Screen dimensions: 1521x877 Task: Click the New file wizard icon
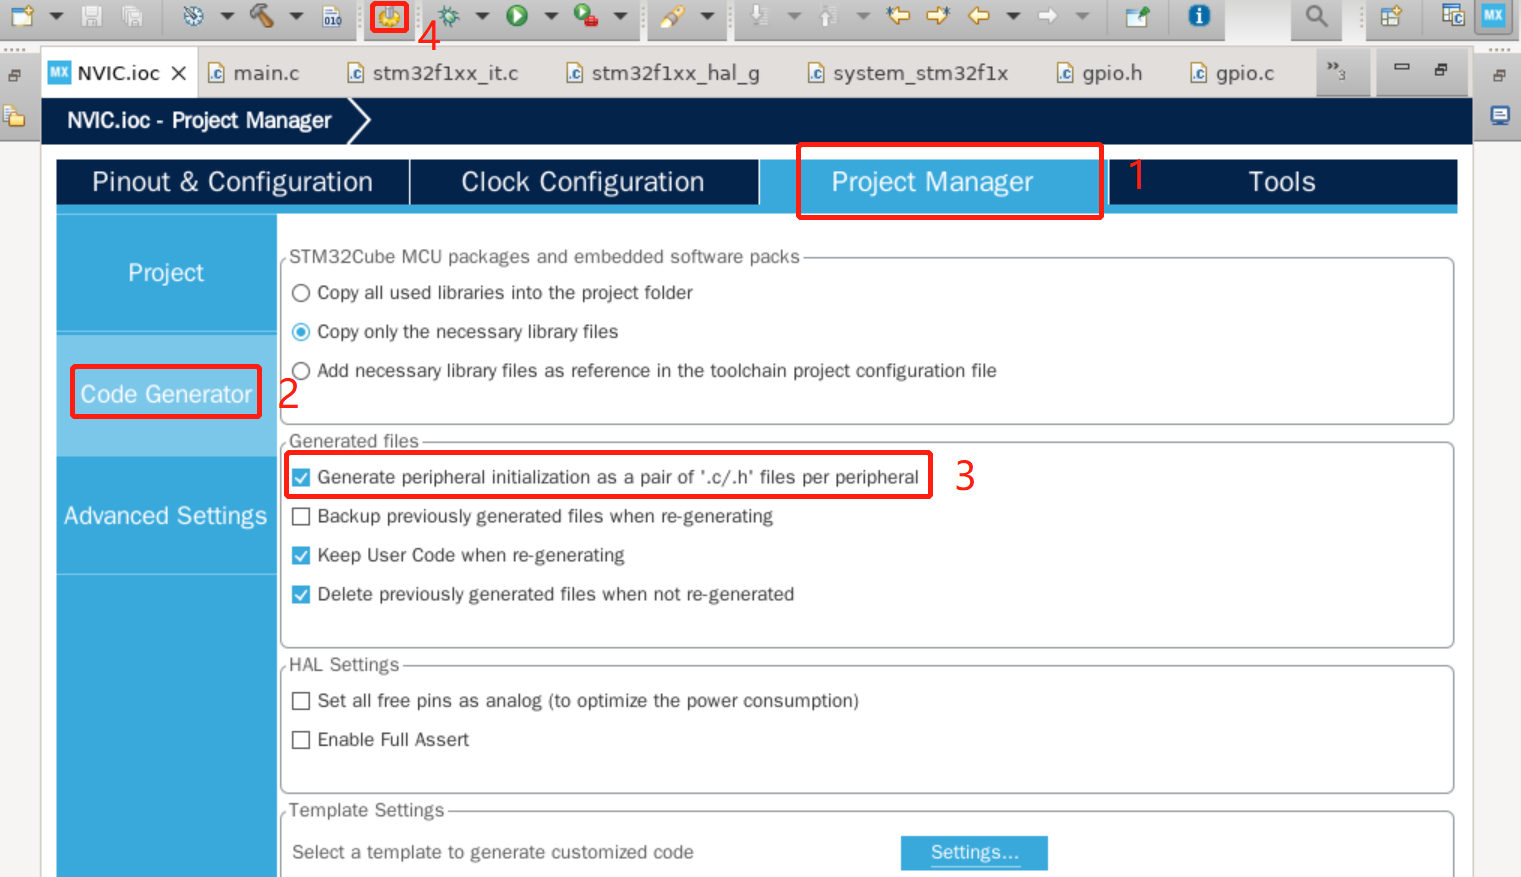tap(22, 15)
